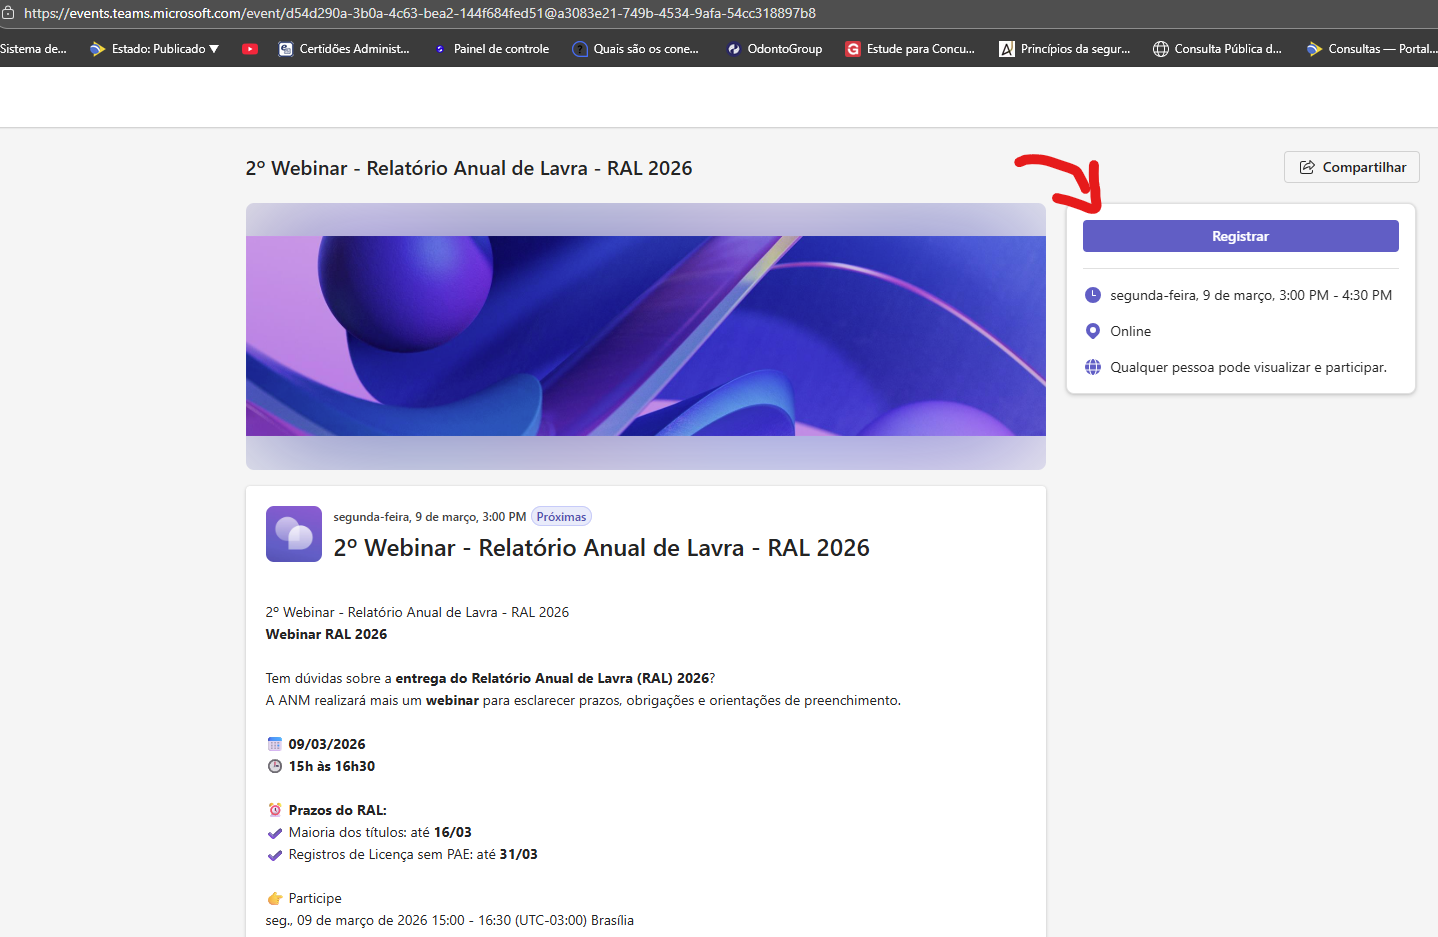This screenshot has width=1438, height=937.
Task: Click the purple event logo beside the title
Action: [293, 533]
